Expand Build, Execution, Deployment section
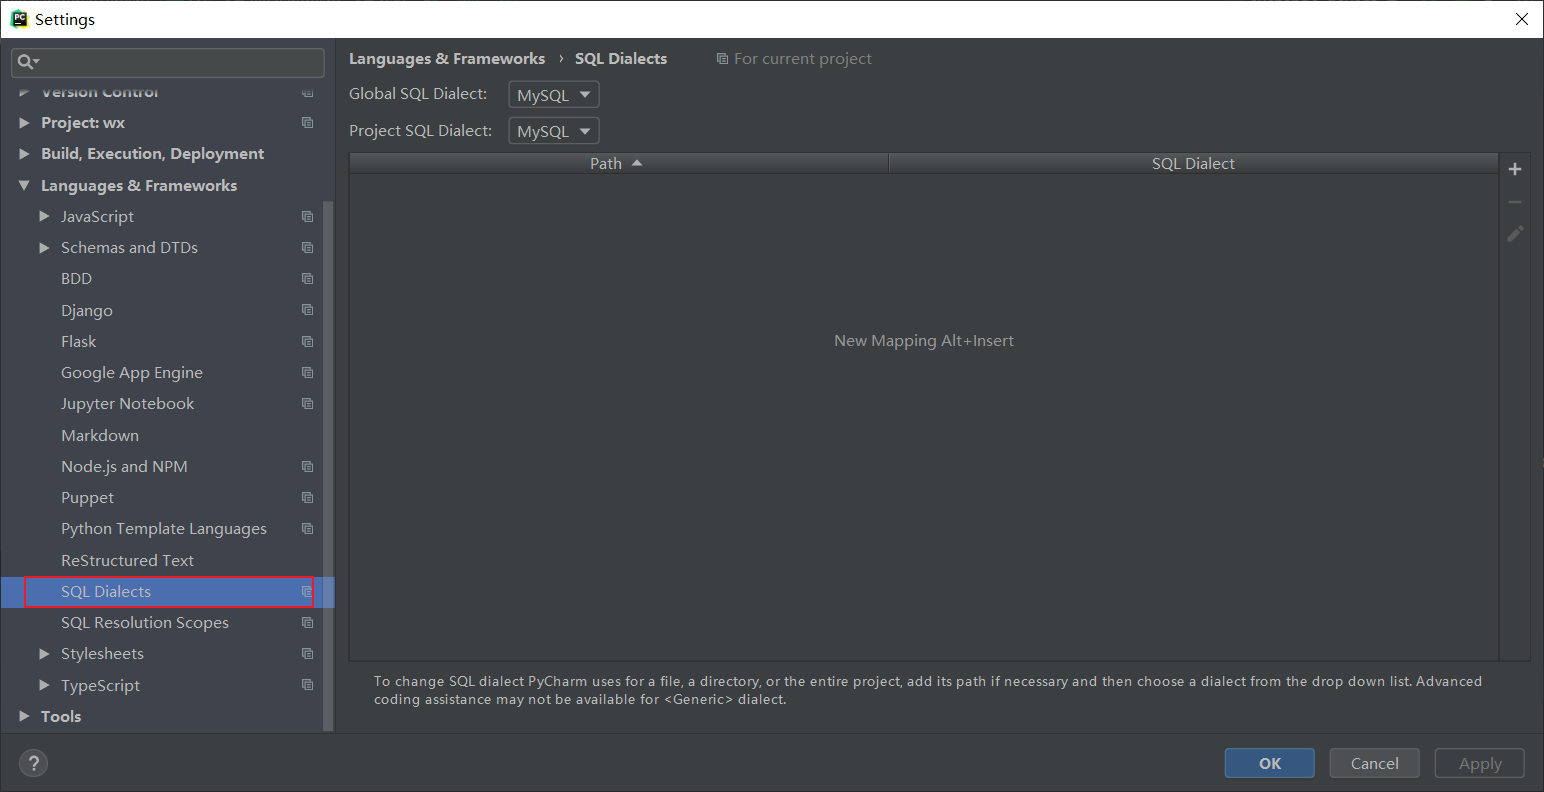The height and width of the screenshot is (792, 1544). tap(24, 154)
